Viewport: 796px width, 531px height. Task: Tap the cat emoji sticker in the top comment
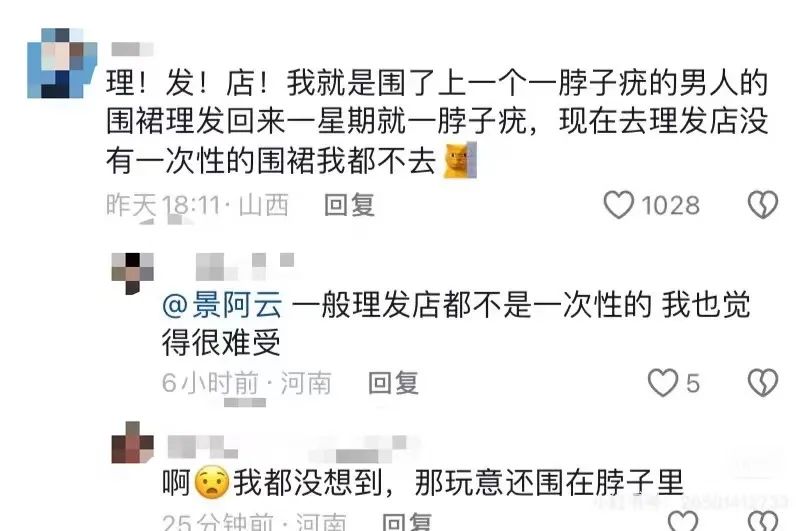[460, 160]
